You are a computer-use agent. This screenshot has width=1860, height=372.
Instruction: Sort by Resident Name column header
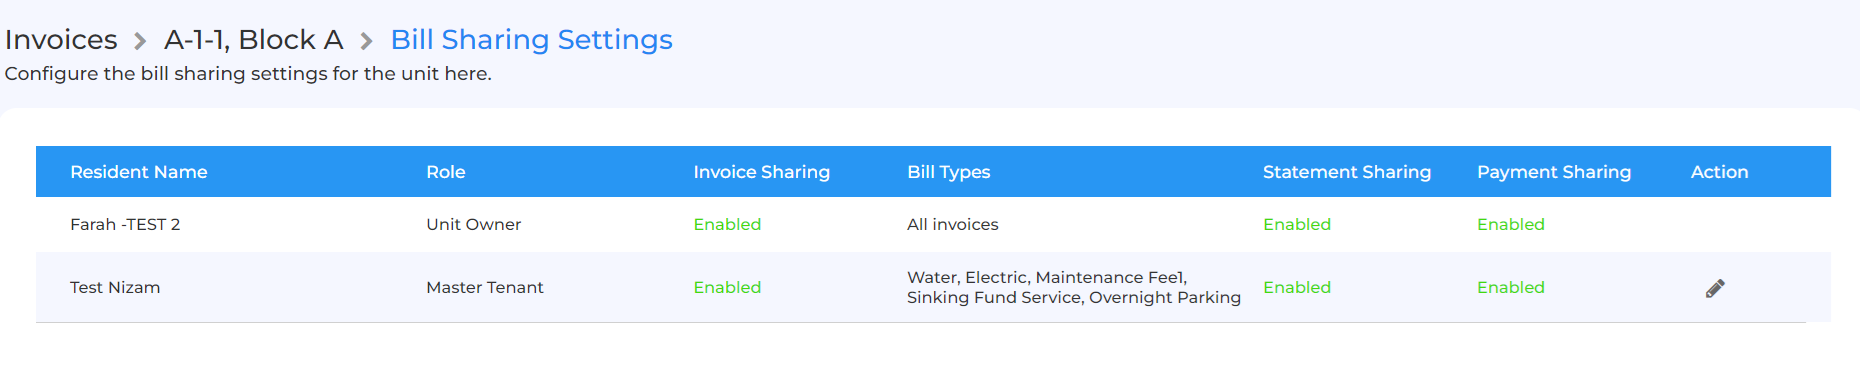pyautogui.click(x=139, y=172)
